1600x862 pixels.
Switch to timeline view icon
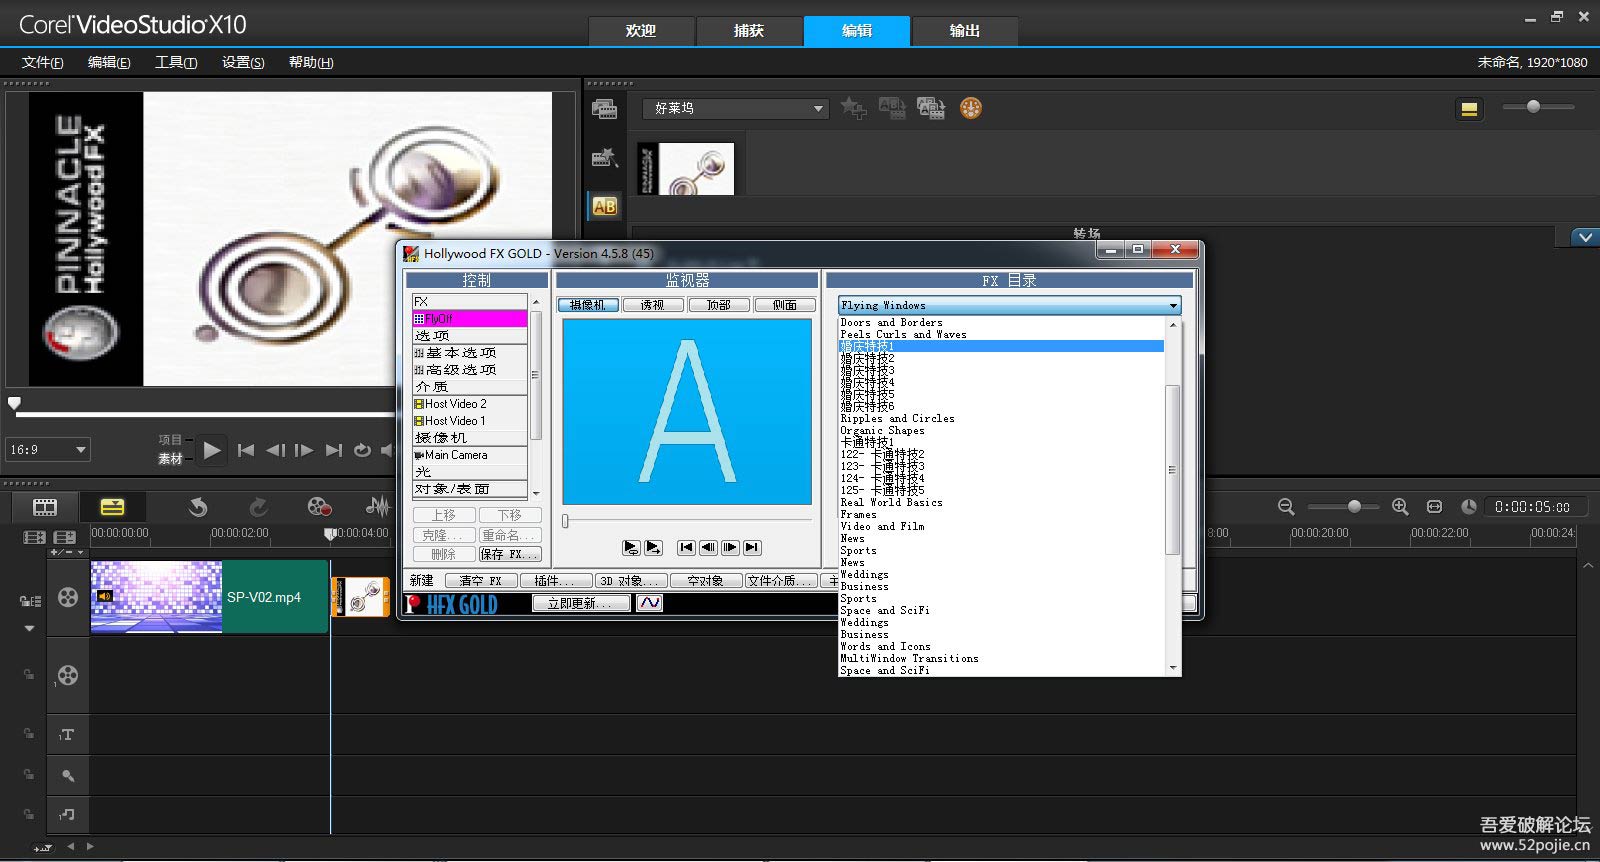point(112,507)
